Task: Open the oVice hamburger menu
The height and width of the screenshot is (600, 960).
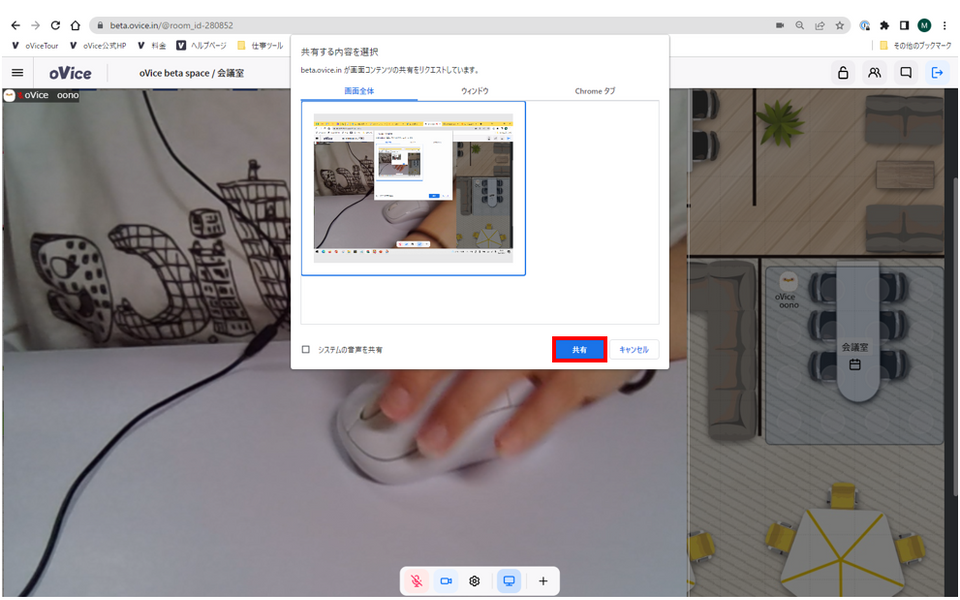Action: pos(18,73)
